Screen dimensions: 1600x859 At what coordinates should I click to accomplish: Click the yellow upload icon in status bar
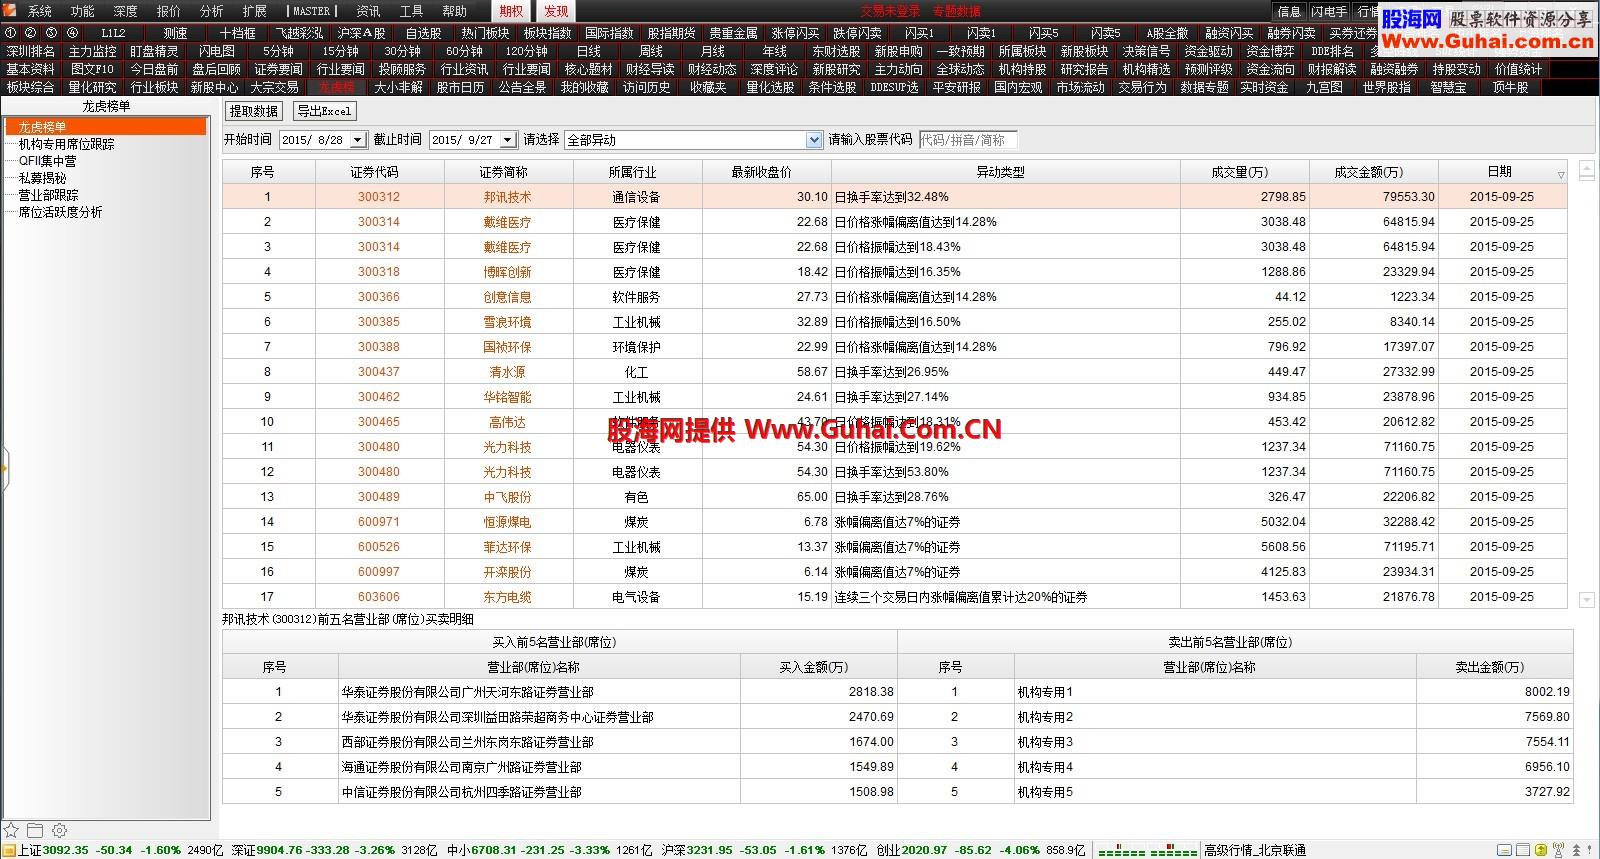pyautogui.click(x=1541, y=850)
